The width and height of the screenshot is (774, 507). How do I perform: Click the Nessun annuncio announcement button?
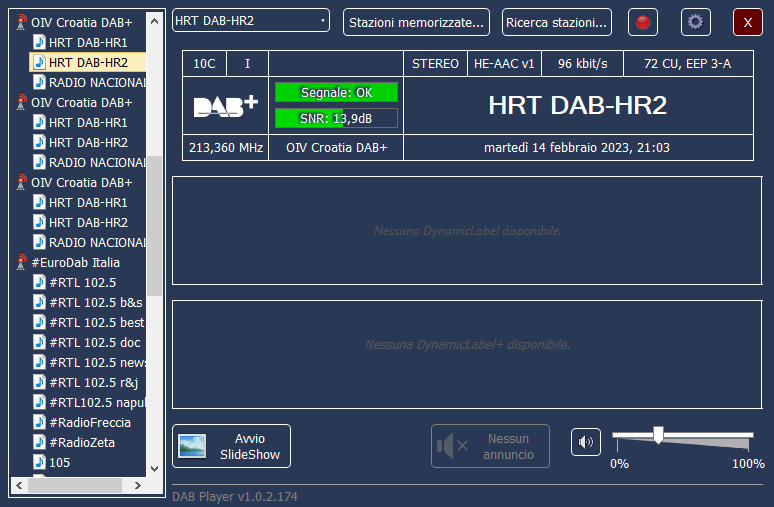pyautogui.click(x=490, y=446)
